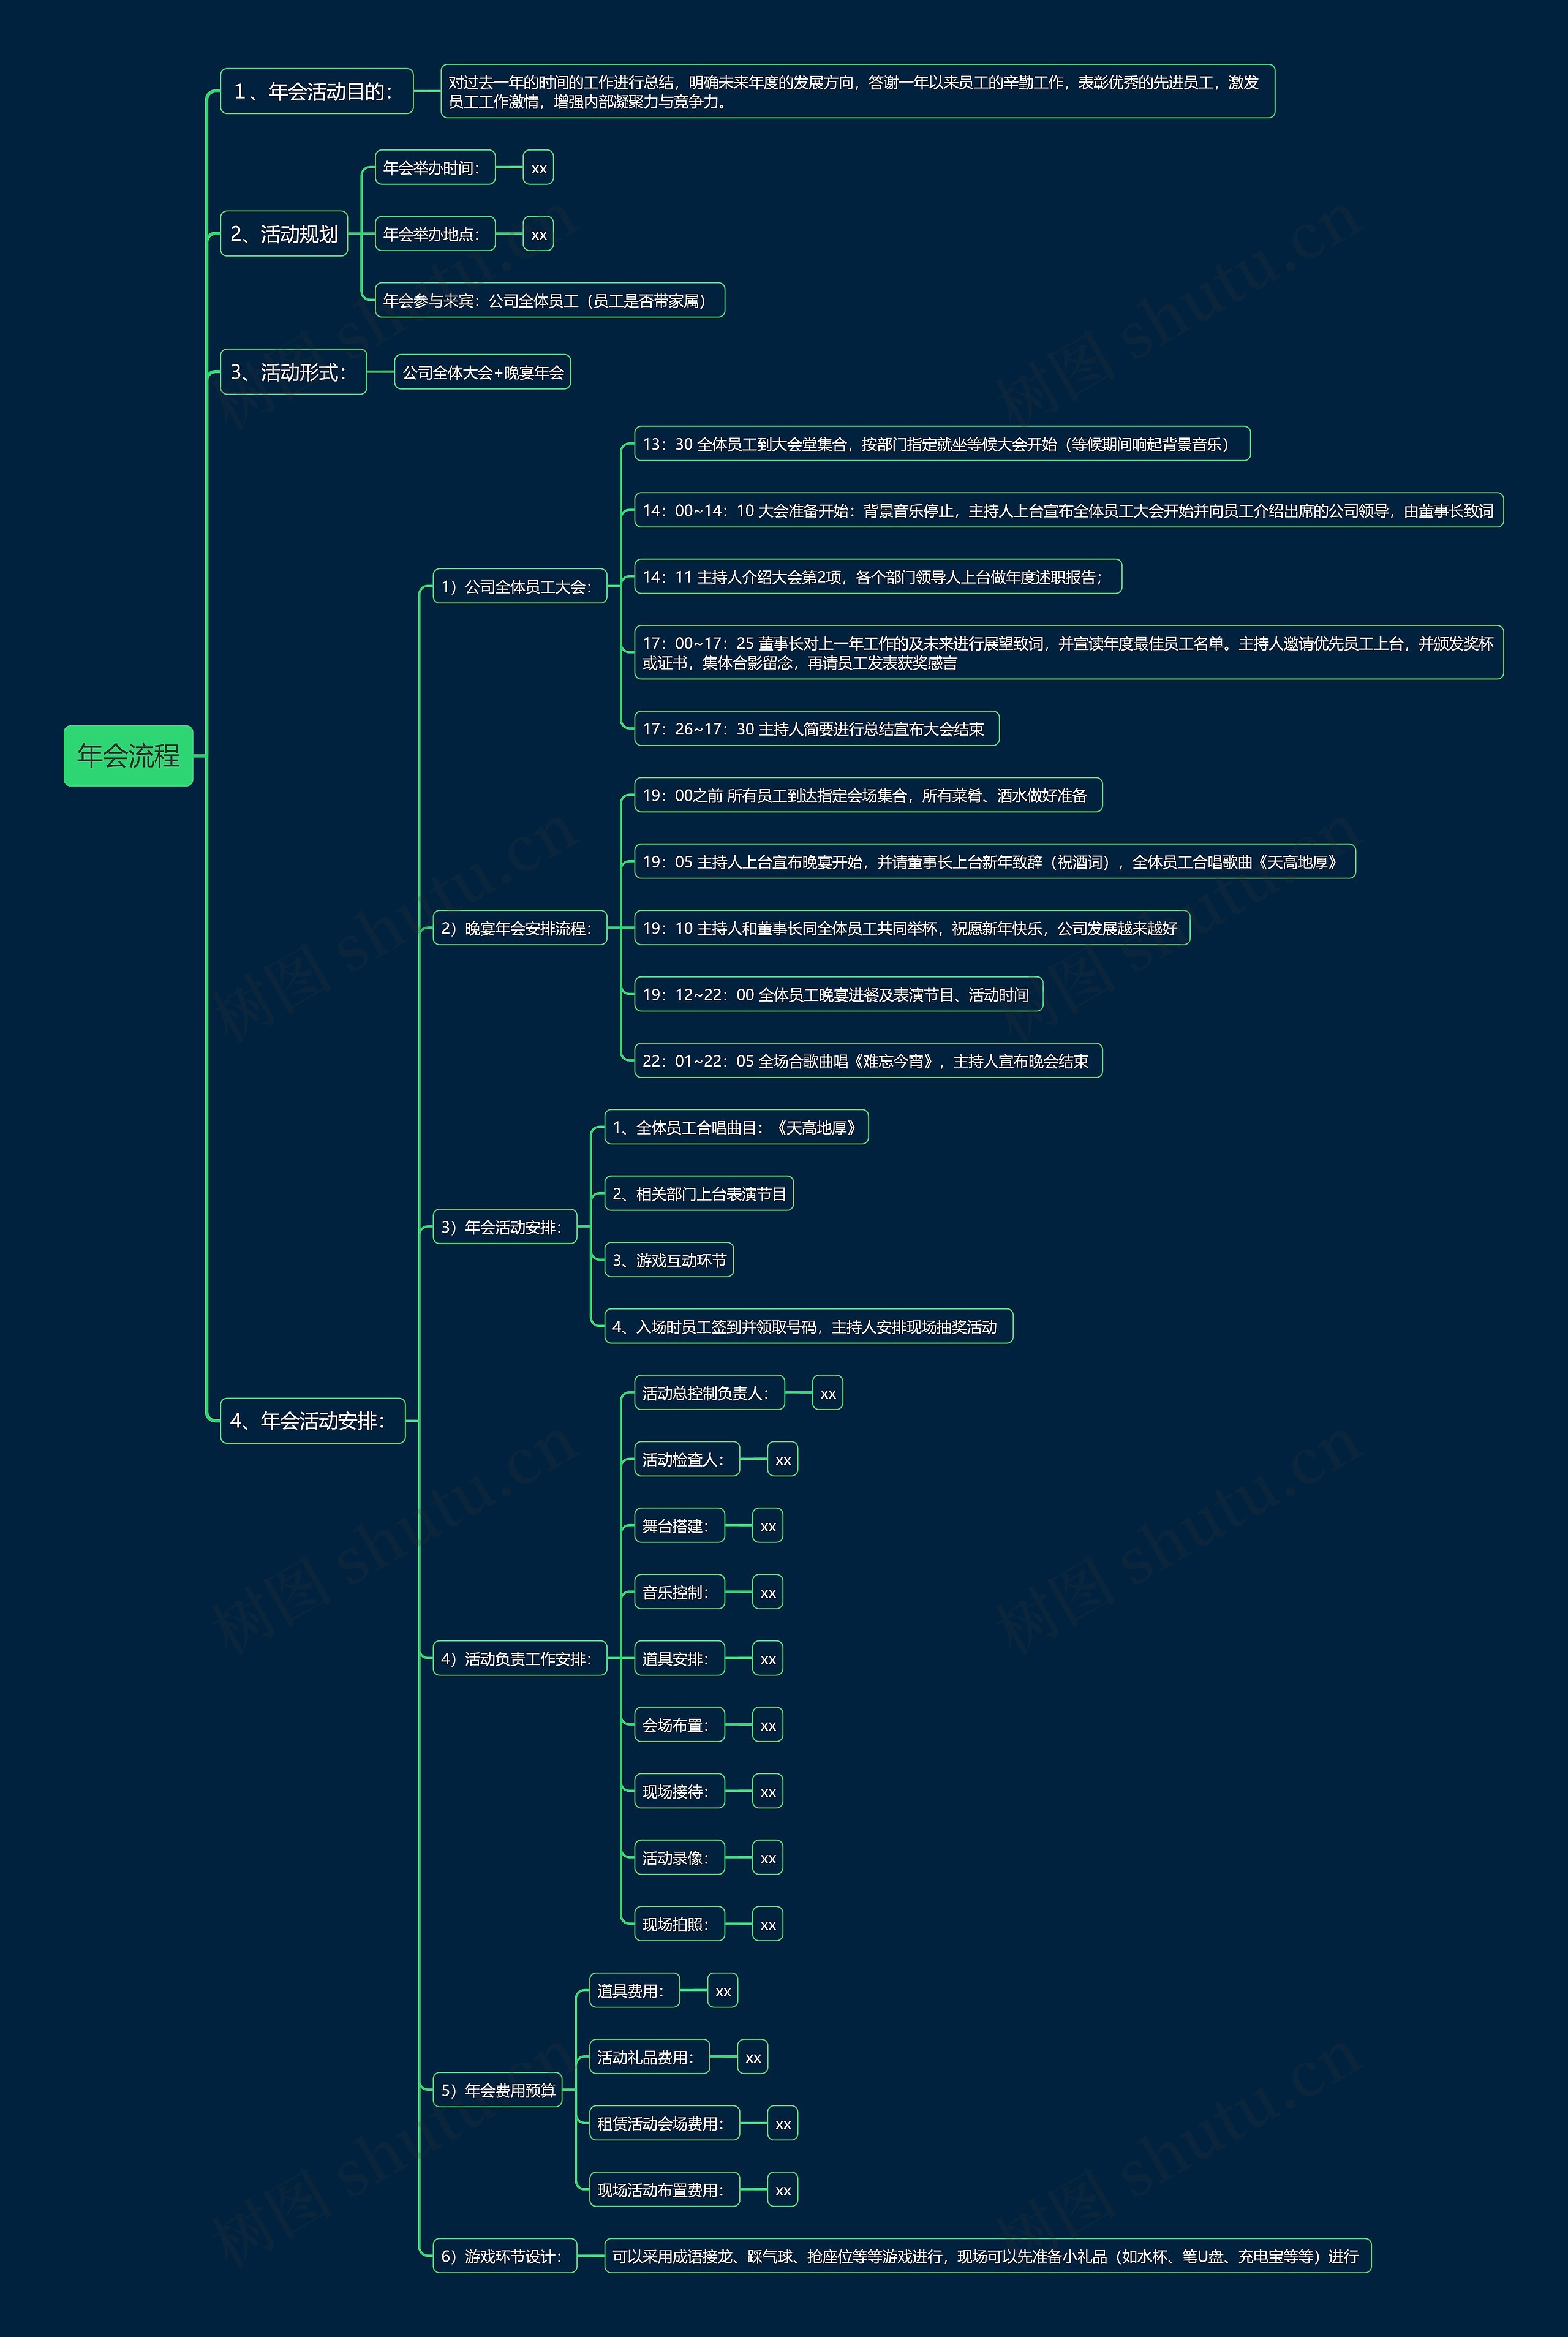Click the 19:10 主持人和董事长举杯 item
Image resolution: width=1568 pixels, height=2337 pixels.
tap(911, 928)
